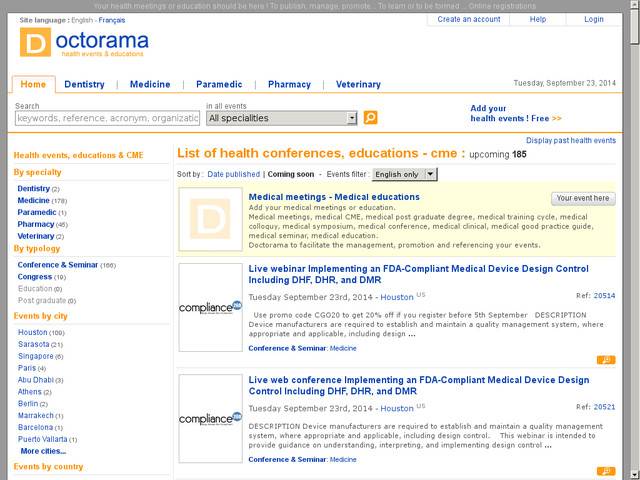Show events in Berlin
The image size is (640, 480).
28,403
